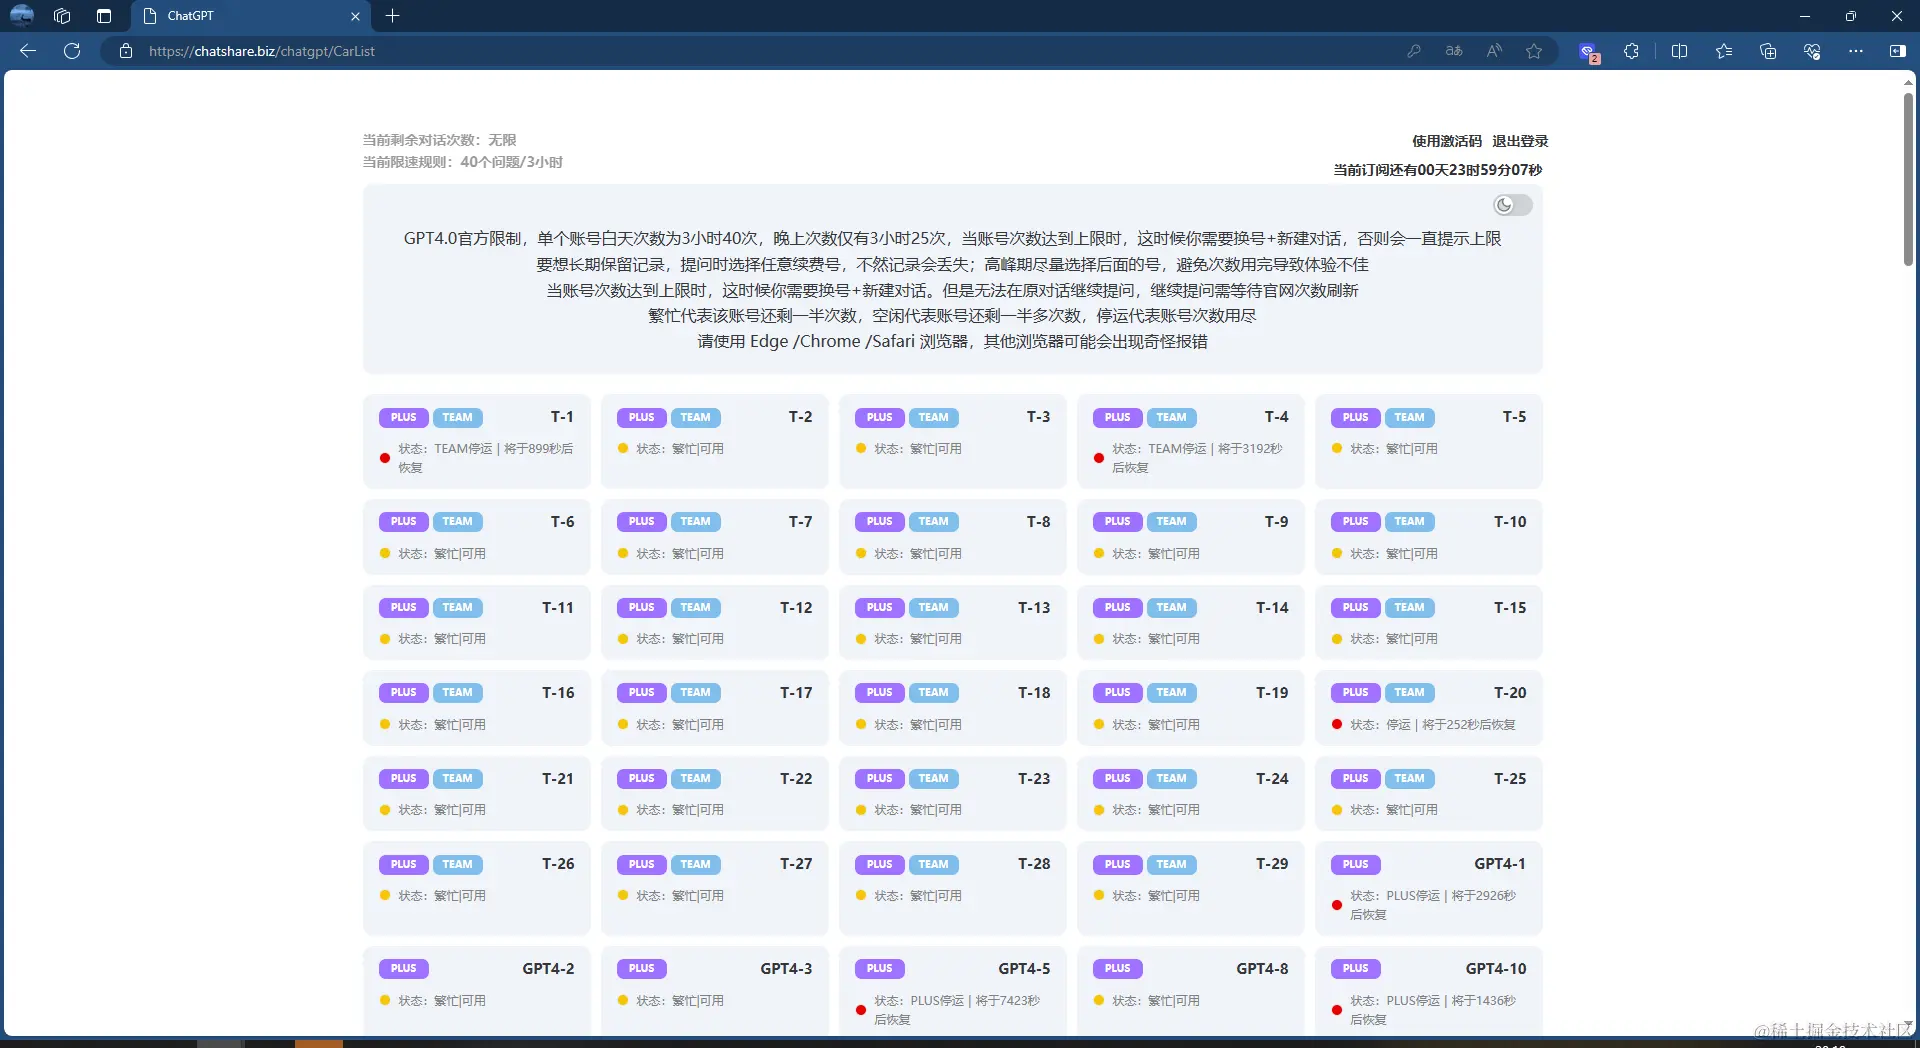Choose the GPT4-3 account card
The width and height of the screenshot is (1920, 1048).
[715, 990]
